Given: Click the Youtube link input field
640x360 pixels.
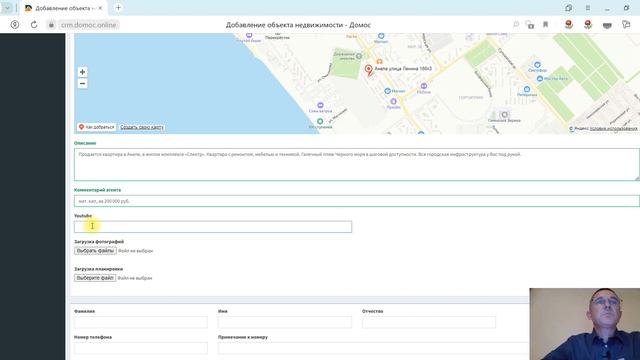Looking at the screenshot, I should 213,227.
